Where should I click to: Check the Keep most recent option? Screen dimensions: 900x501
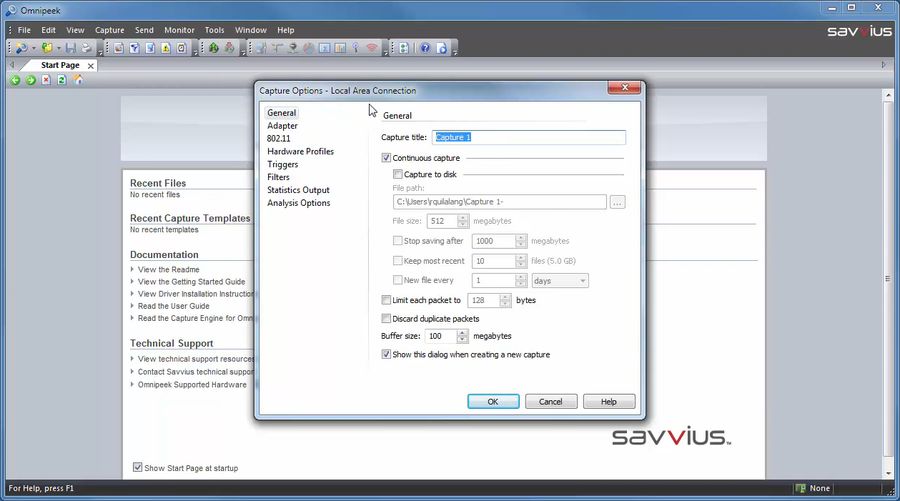point(397,261)
